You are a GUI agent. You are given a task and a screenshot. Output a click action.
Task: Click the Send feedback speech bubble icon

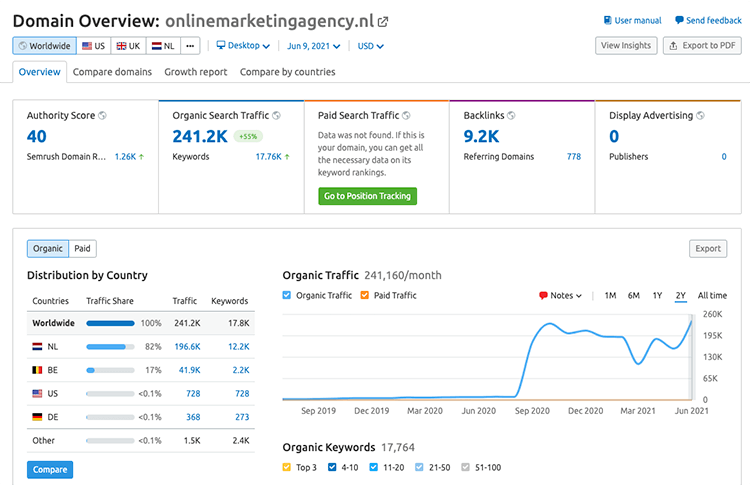(x=679, y=20)
